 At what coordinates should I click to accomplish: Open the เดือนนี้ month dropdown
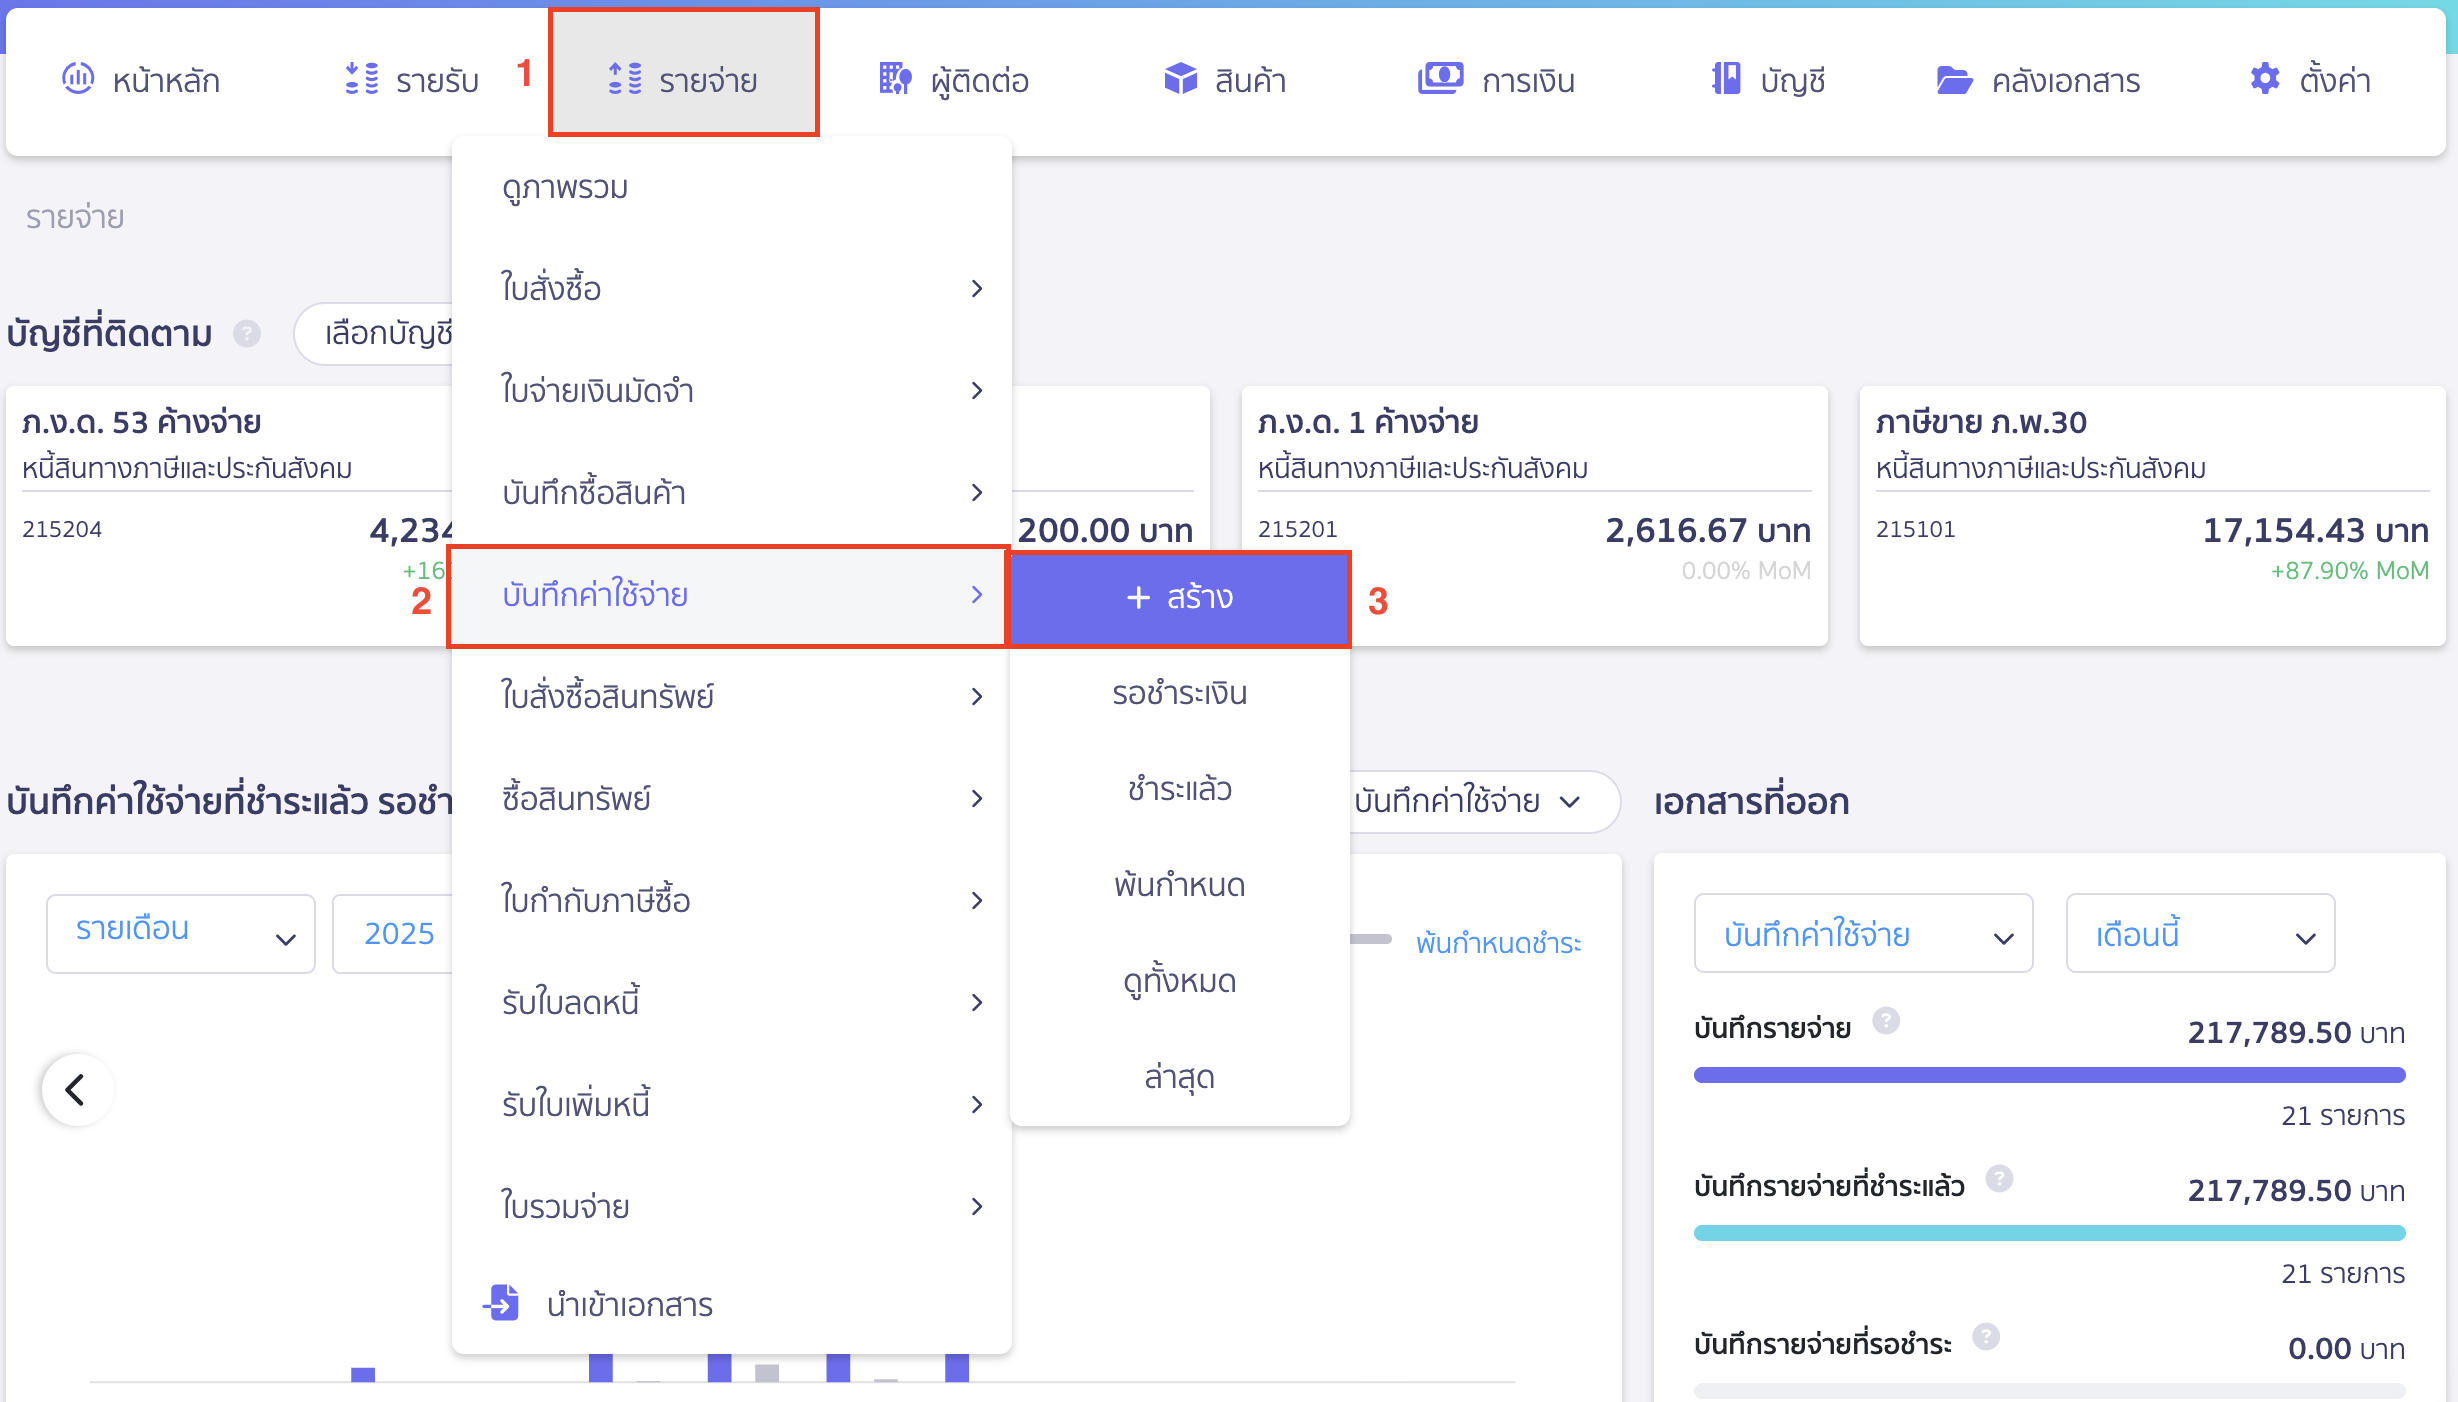[x=2200, y=933]
